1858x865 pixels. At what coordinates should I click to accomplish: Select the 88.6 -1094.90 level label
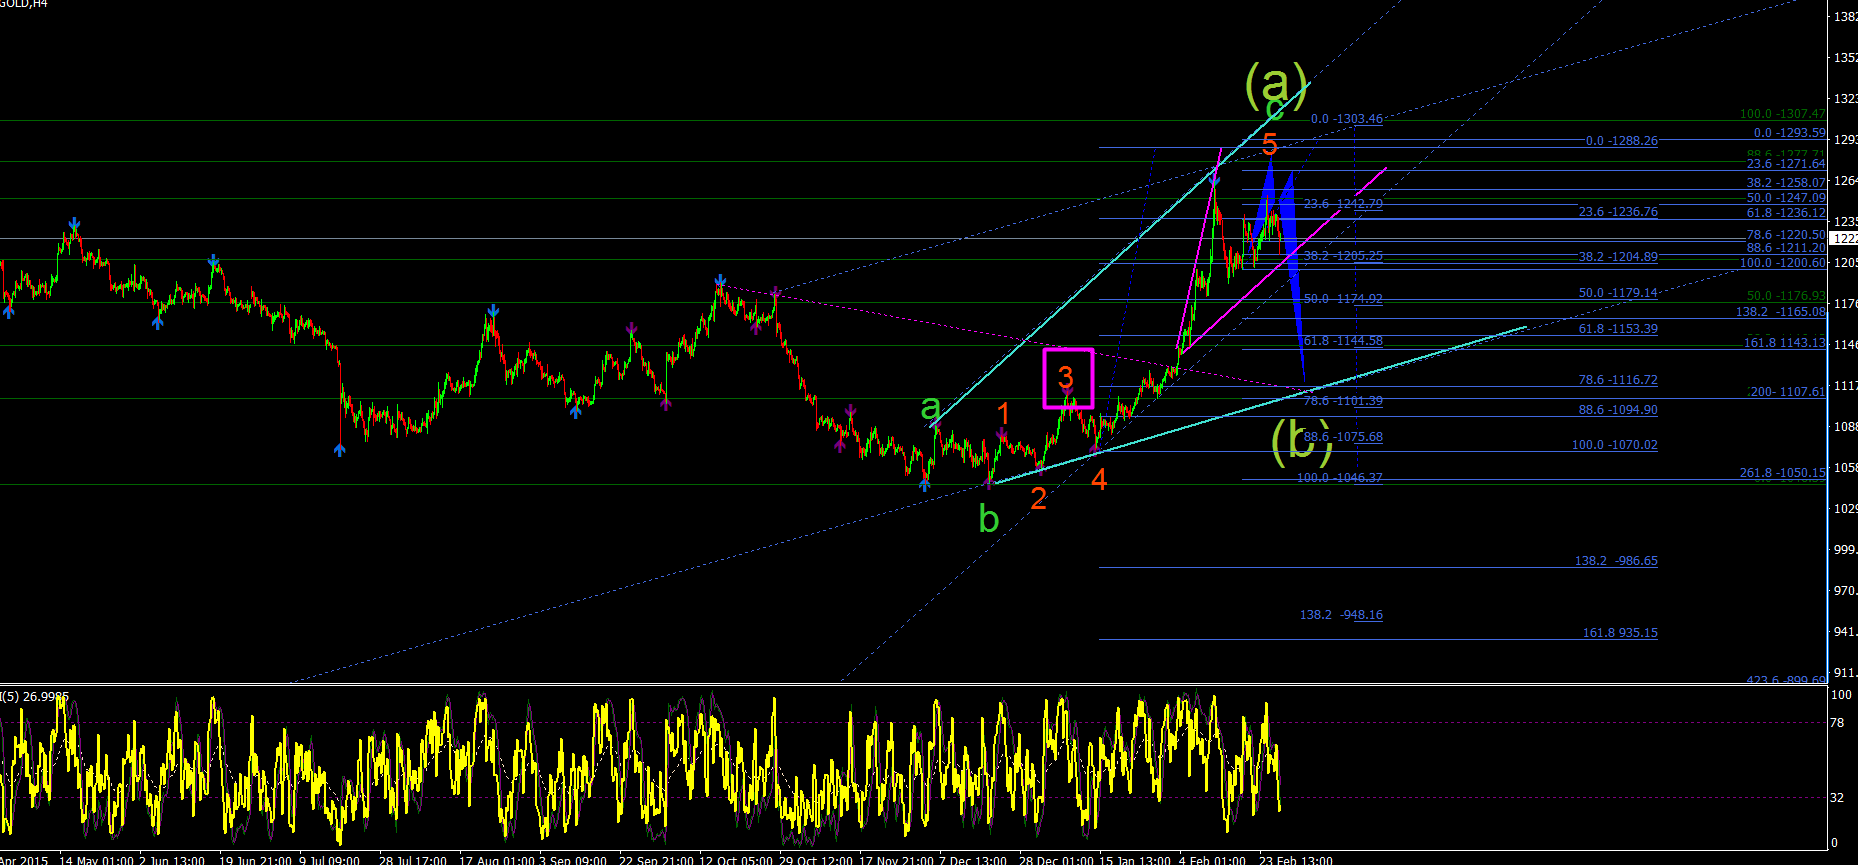pos(1618,410)
